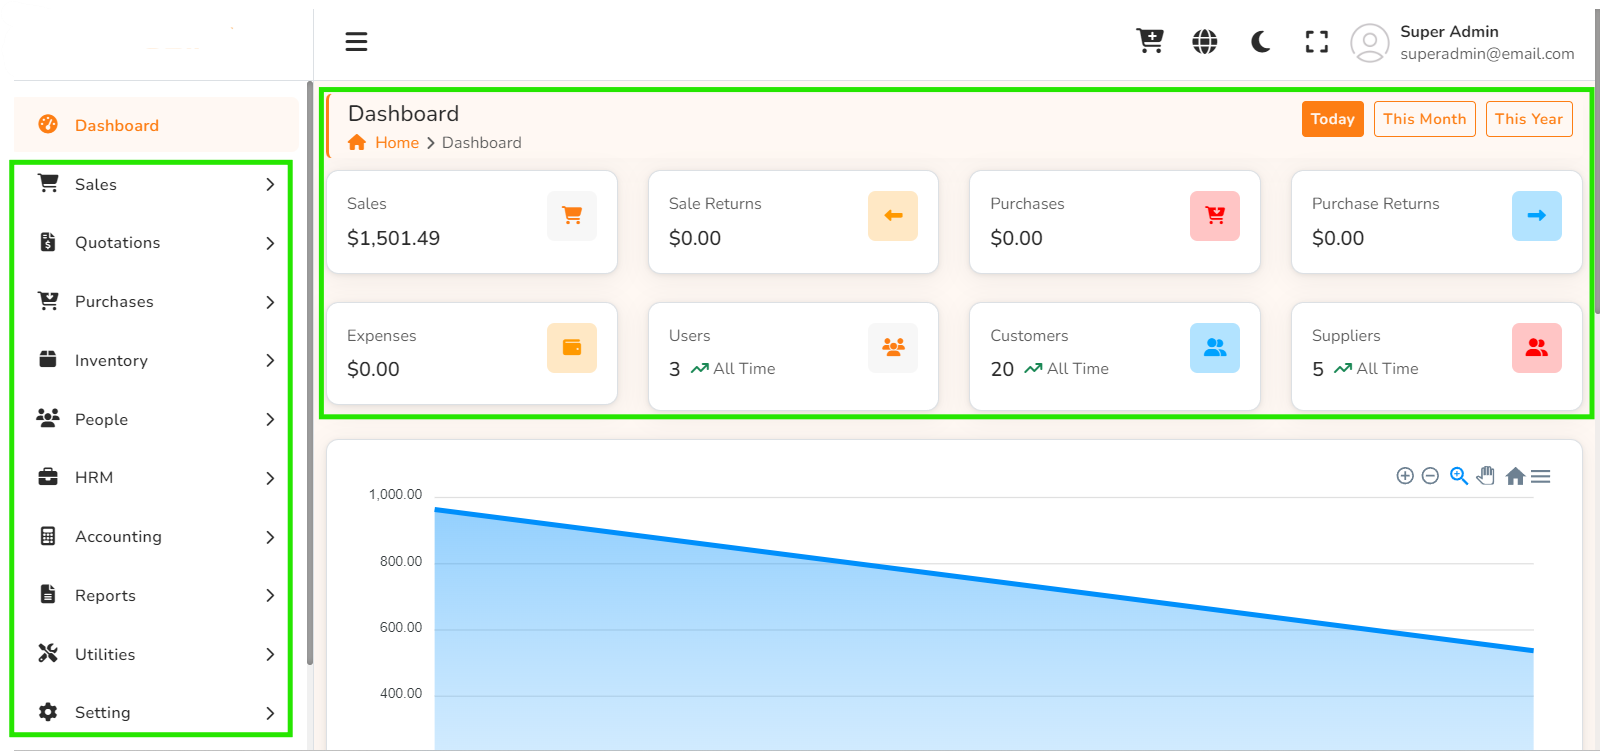Click the red people icon on the Suppliers card

point(1537,348)
